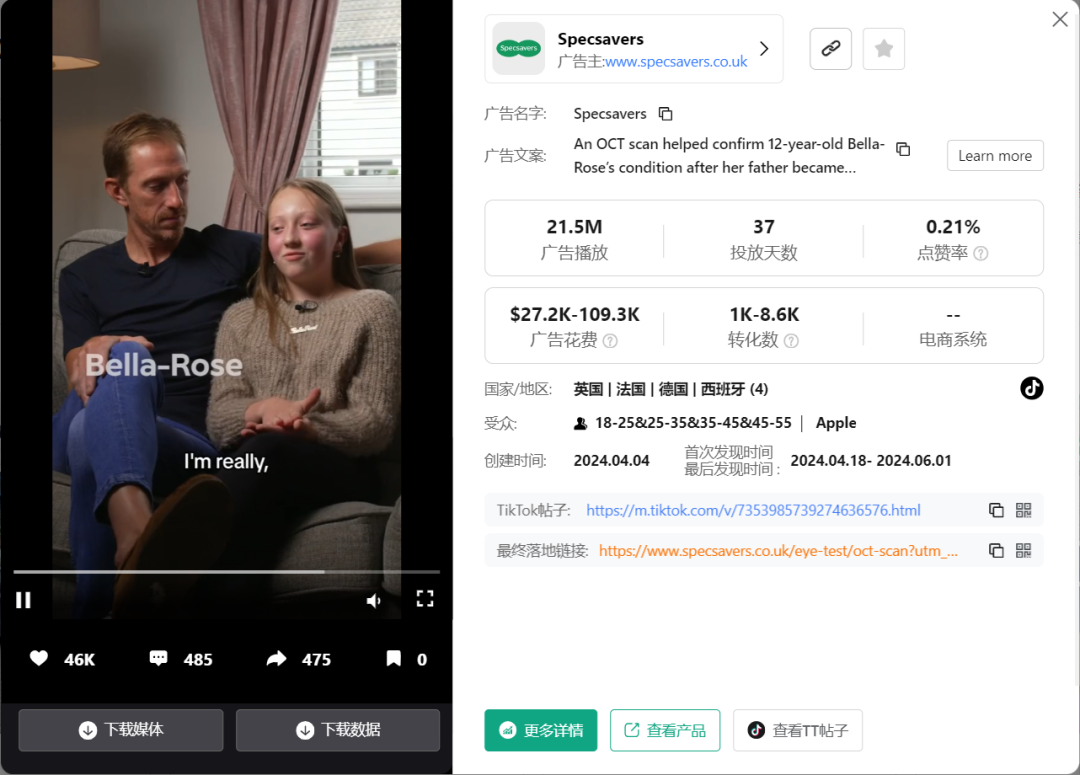Image resolution: width=1080 pixels, height=775 pixels.
Task: Select the 1K-8.6K conversions value
Action: [x=764, y=315]
